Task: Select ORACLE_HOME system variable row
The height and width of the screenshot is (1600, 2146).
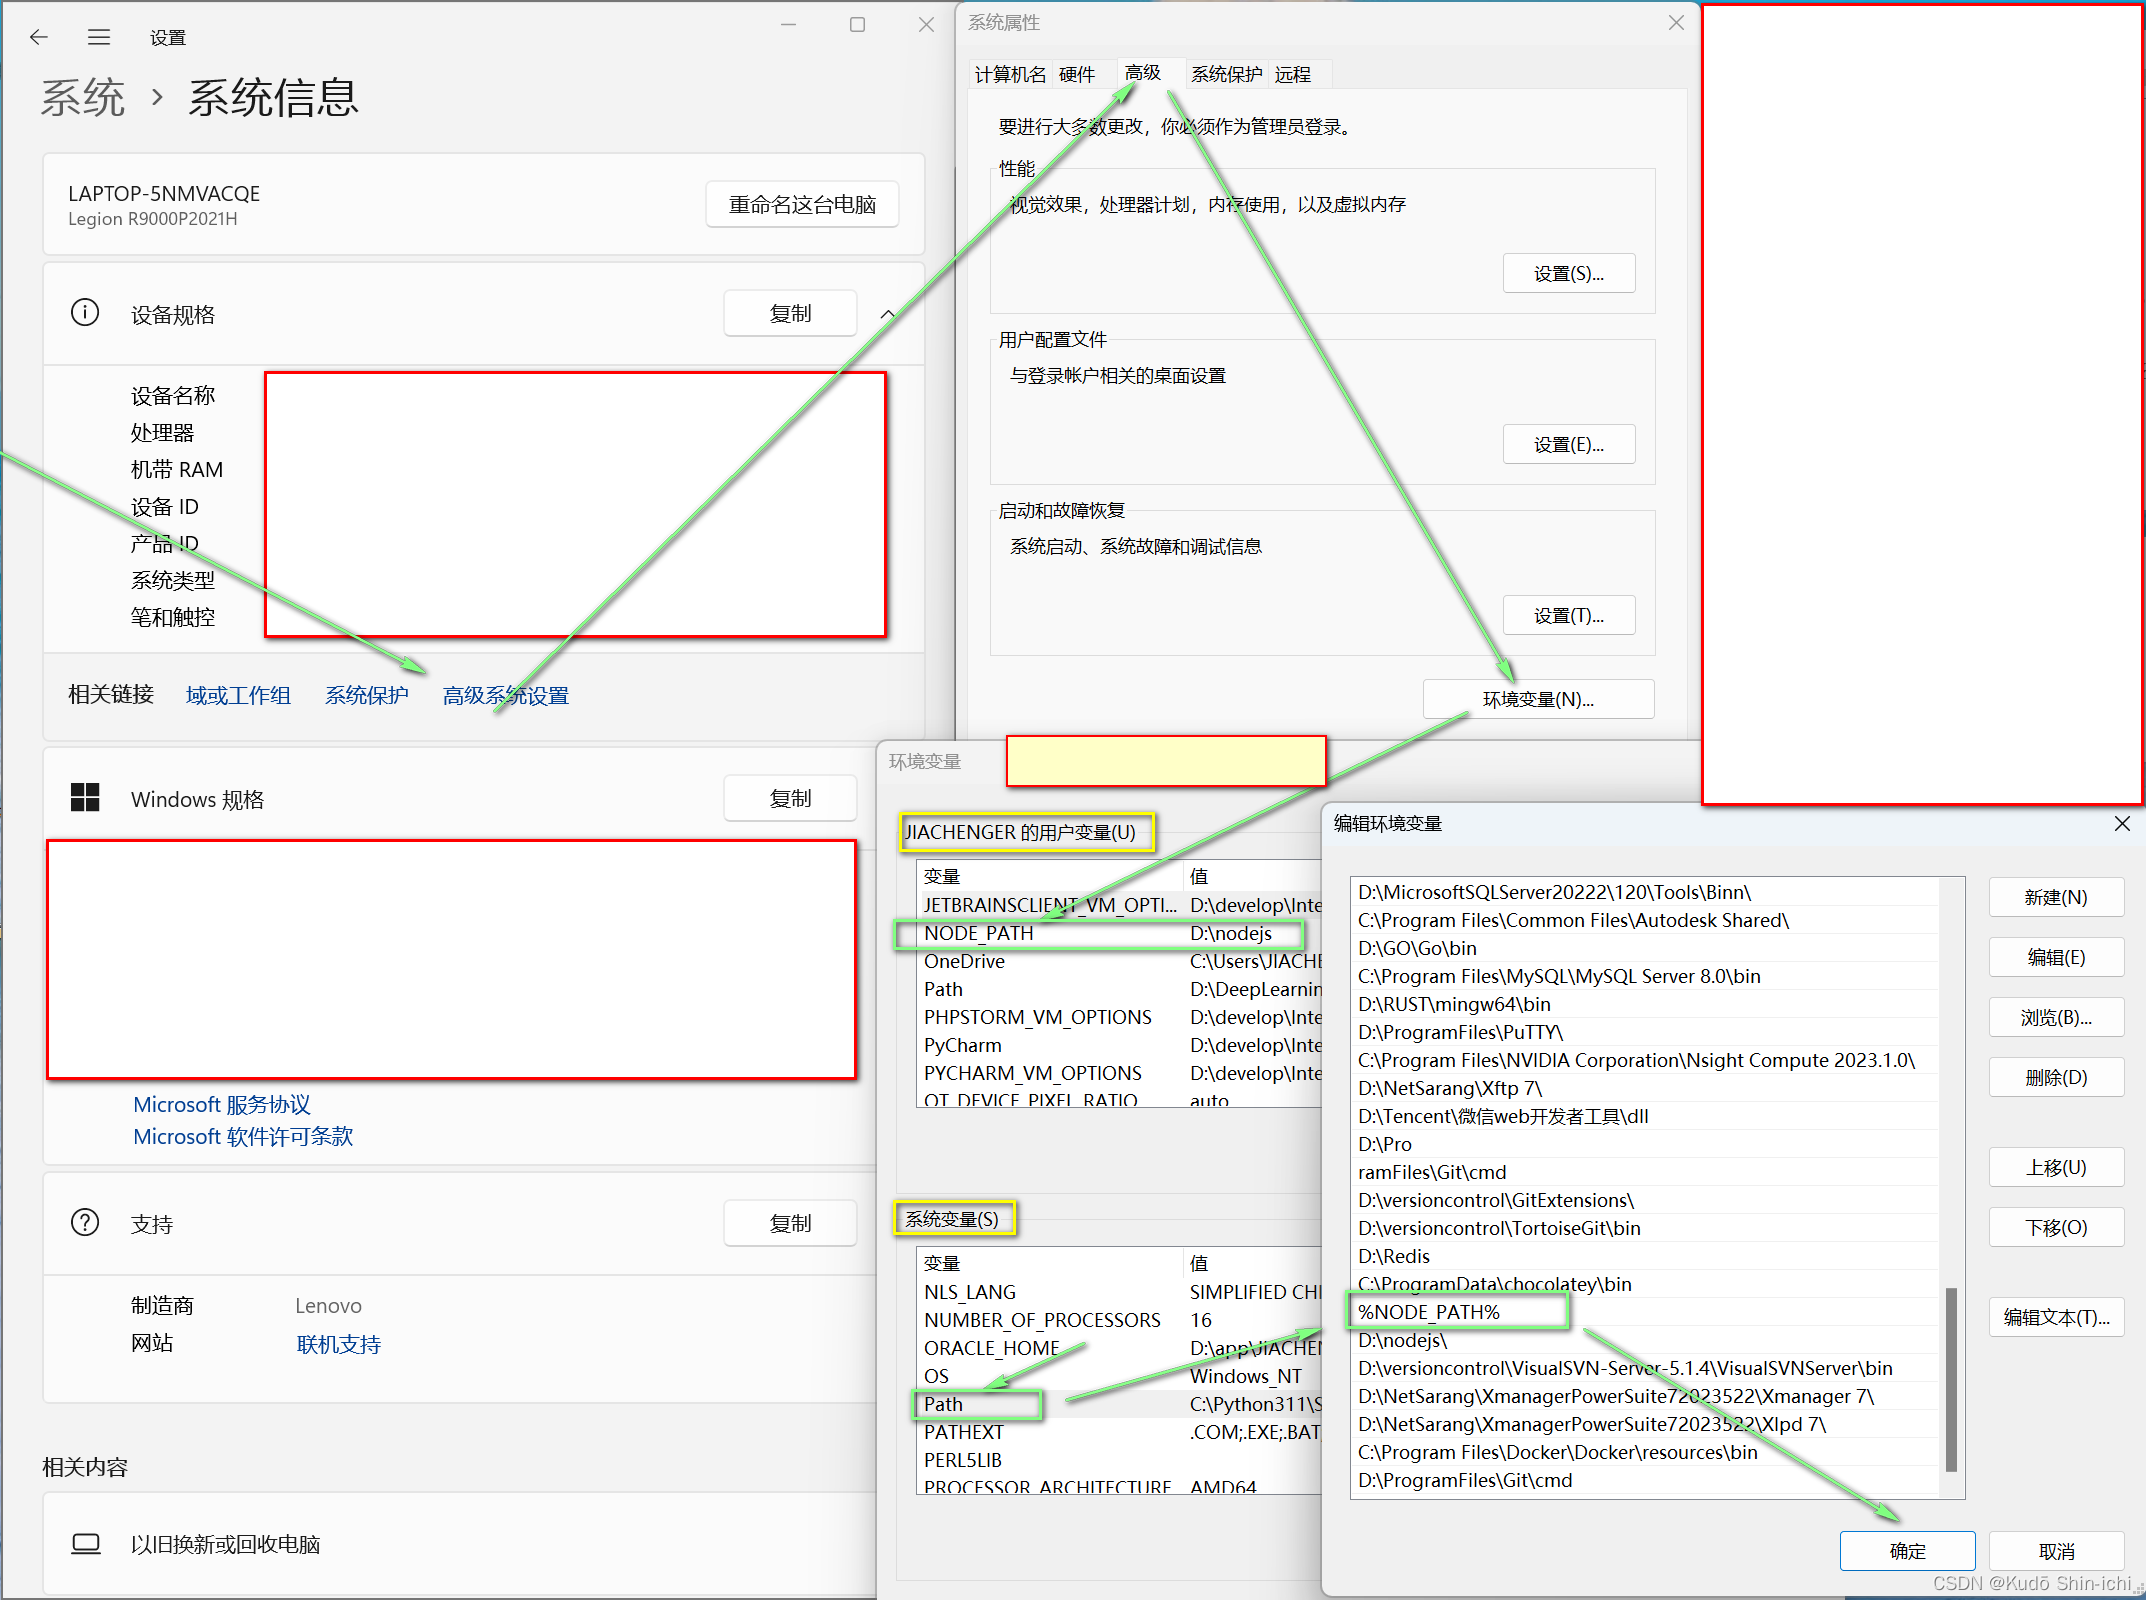Action: (x=1119, y=1348)
